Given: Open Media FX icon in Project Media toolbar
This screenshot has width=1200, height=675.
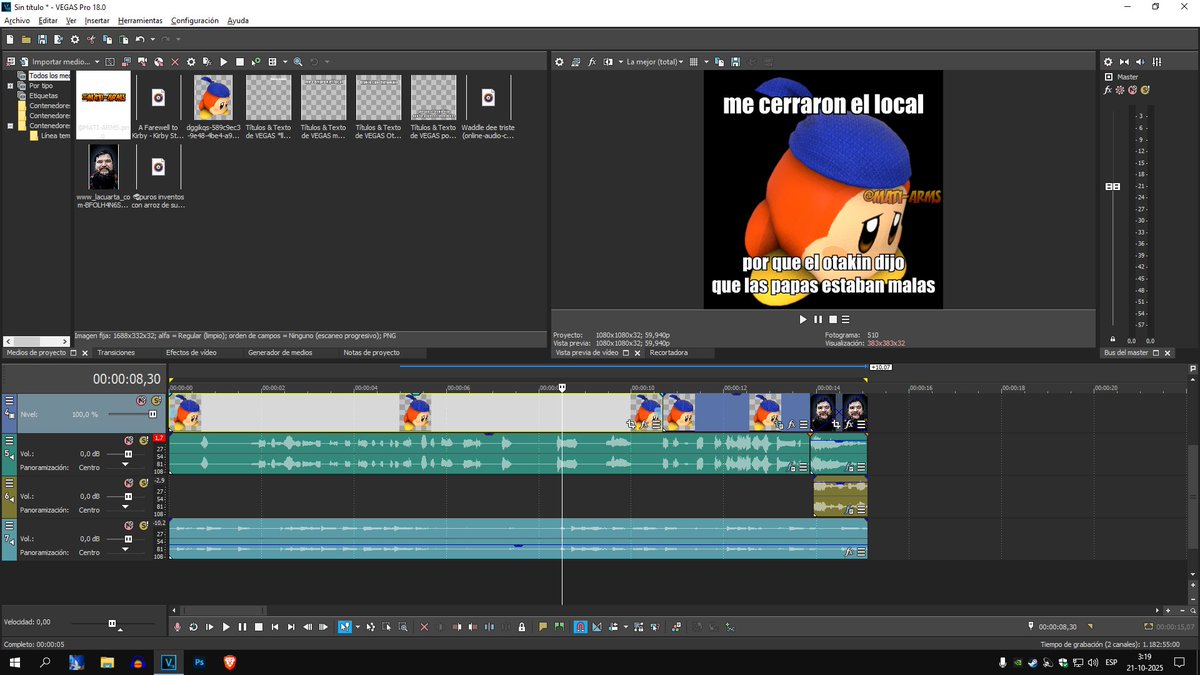Looking at the screenshot, I should pyautogui.click(x=207, y=62).
